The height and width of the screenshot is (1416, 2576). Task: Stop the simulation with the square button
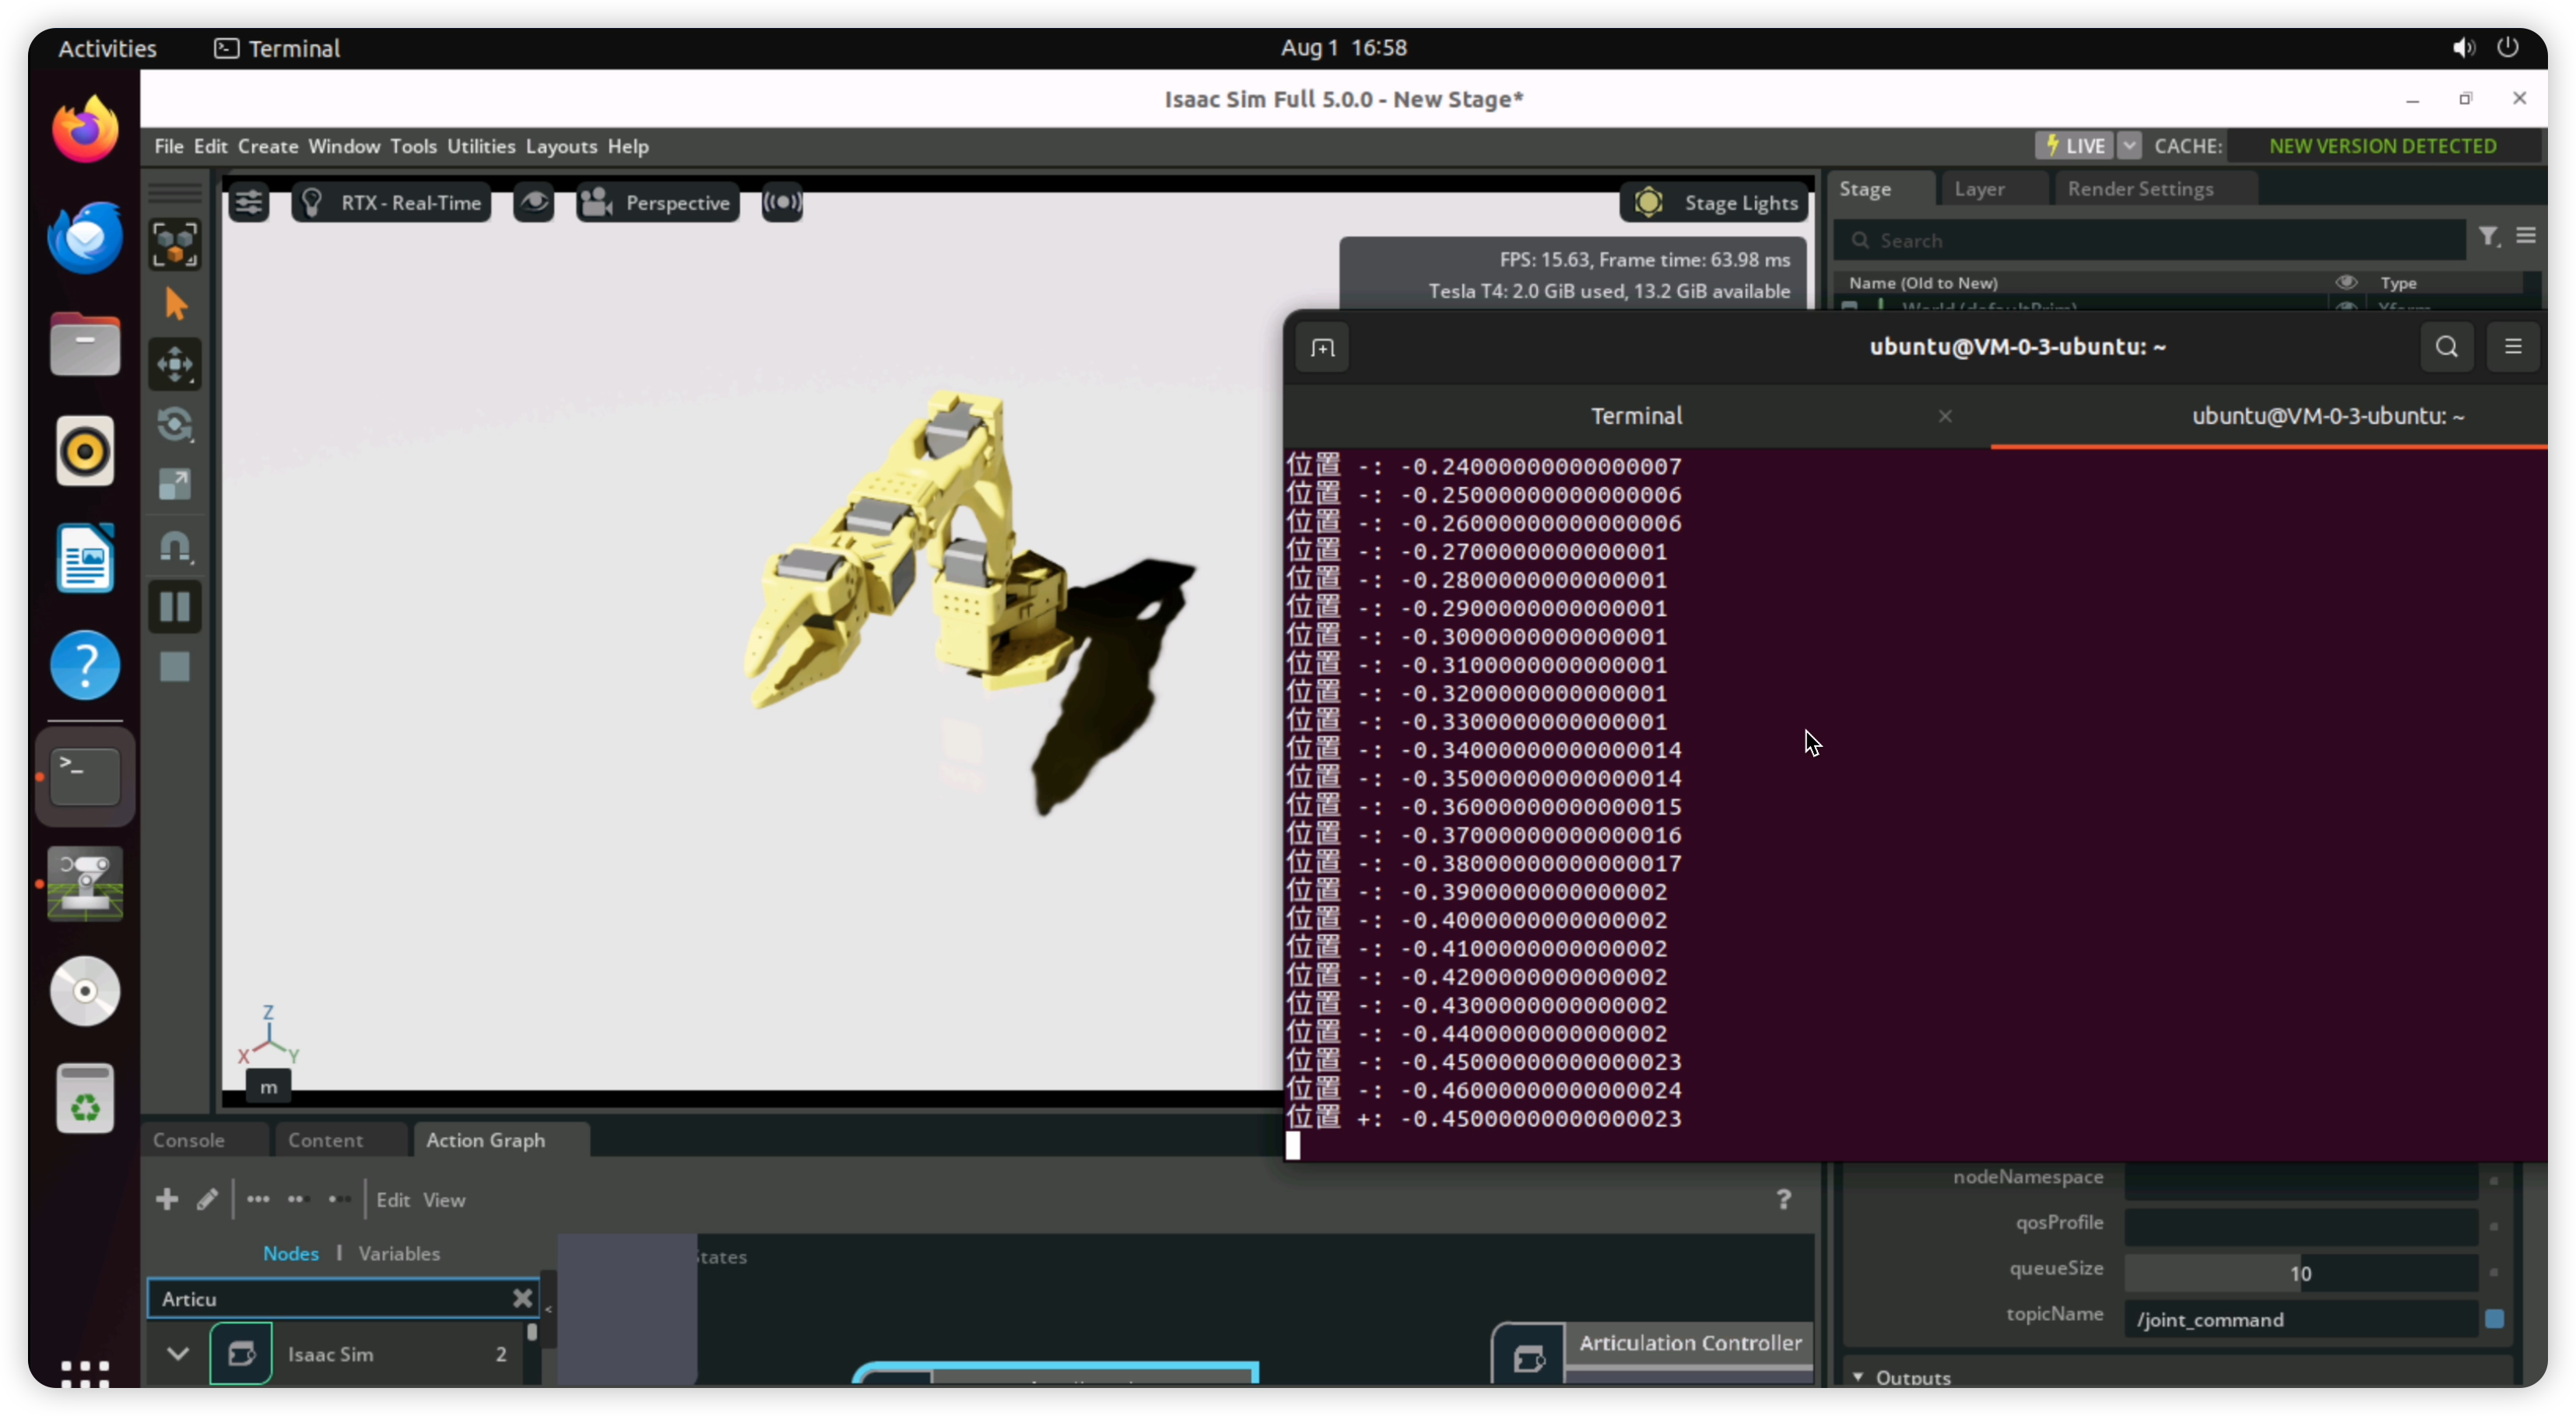coord(175,667)
